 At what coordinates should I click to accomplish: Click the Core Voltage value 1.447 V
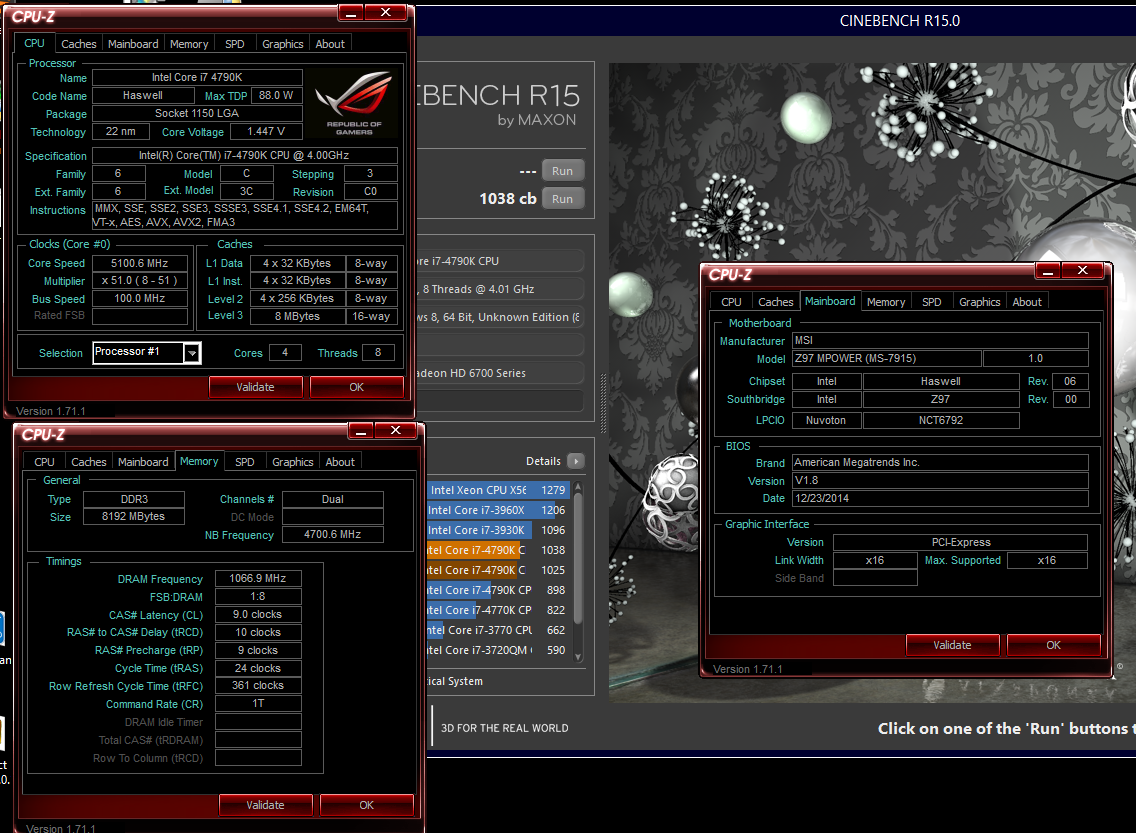coord(267,131)
